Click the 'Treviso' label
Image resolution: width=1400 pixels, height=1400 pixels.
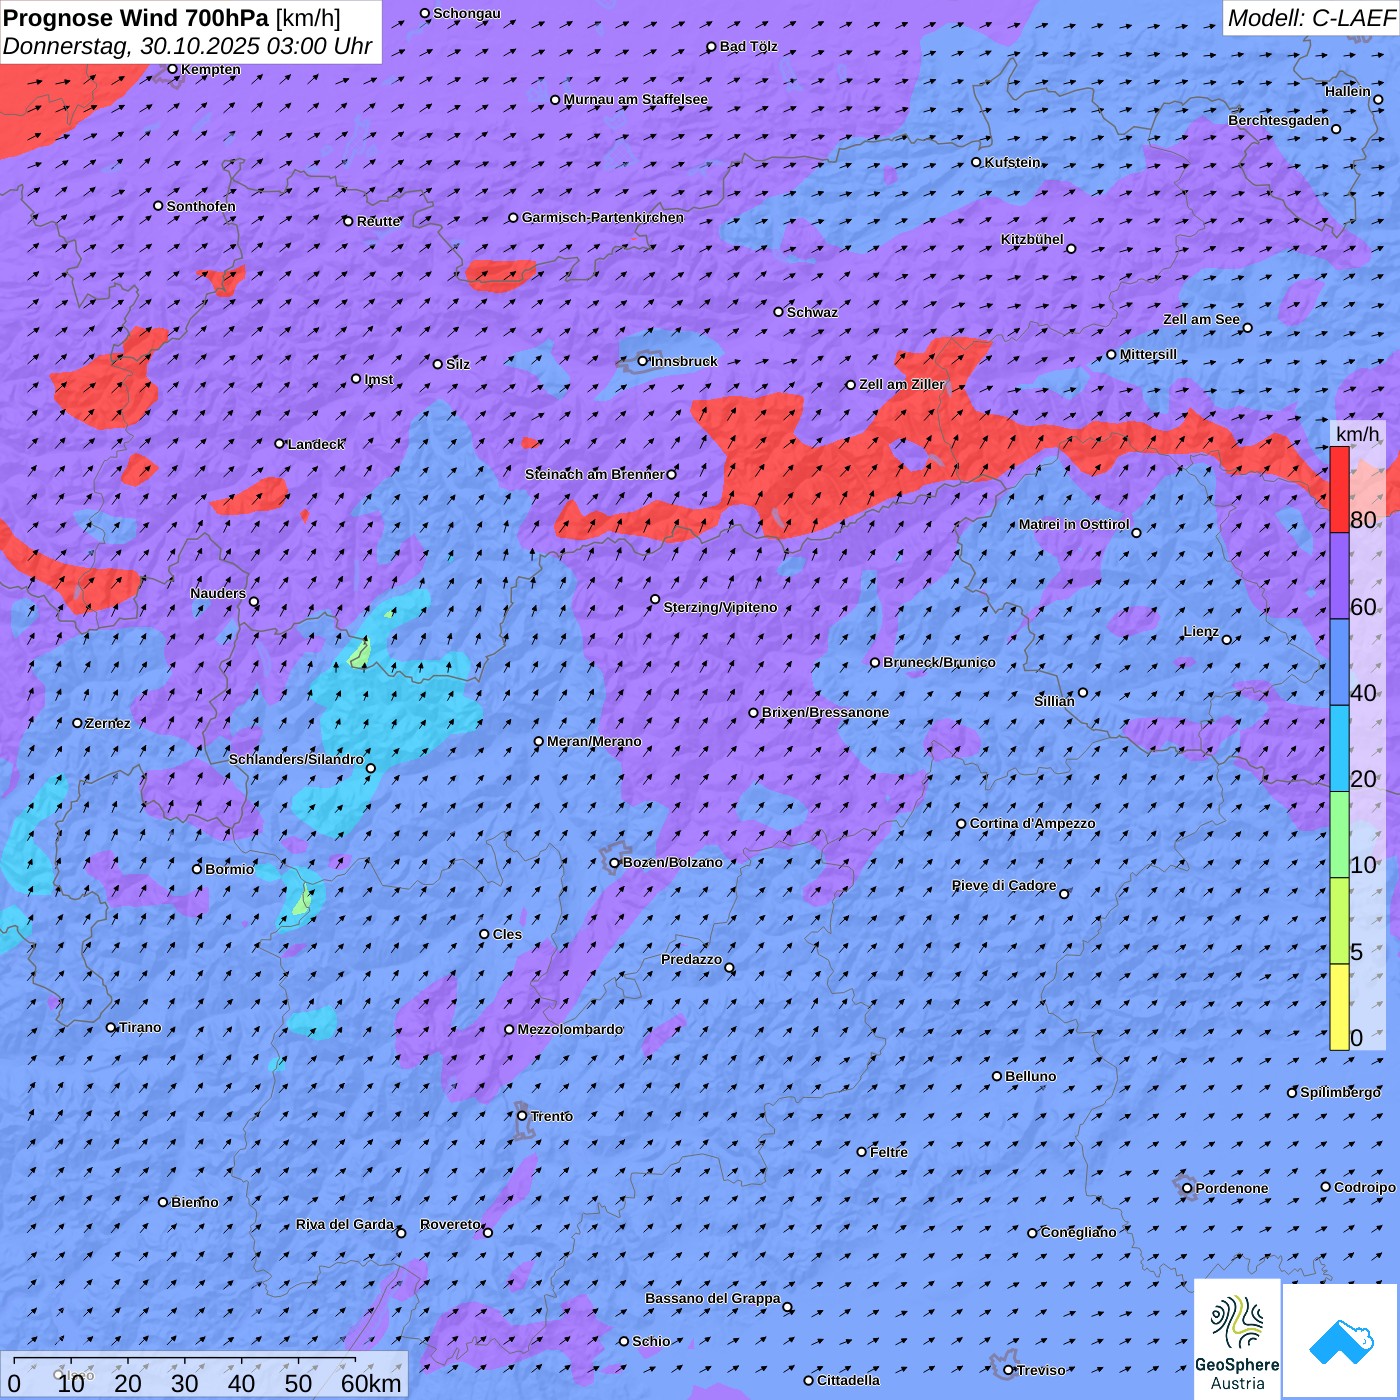pyautogui.click(x=1041, y=1370)
